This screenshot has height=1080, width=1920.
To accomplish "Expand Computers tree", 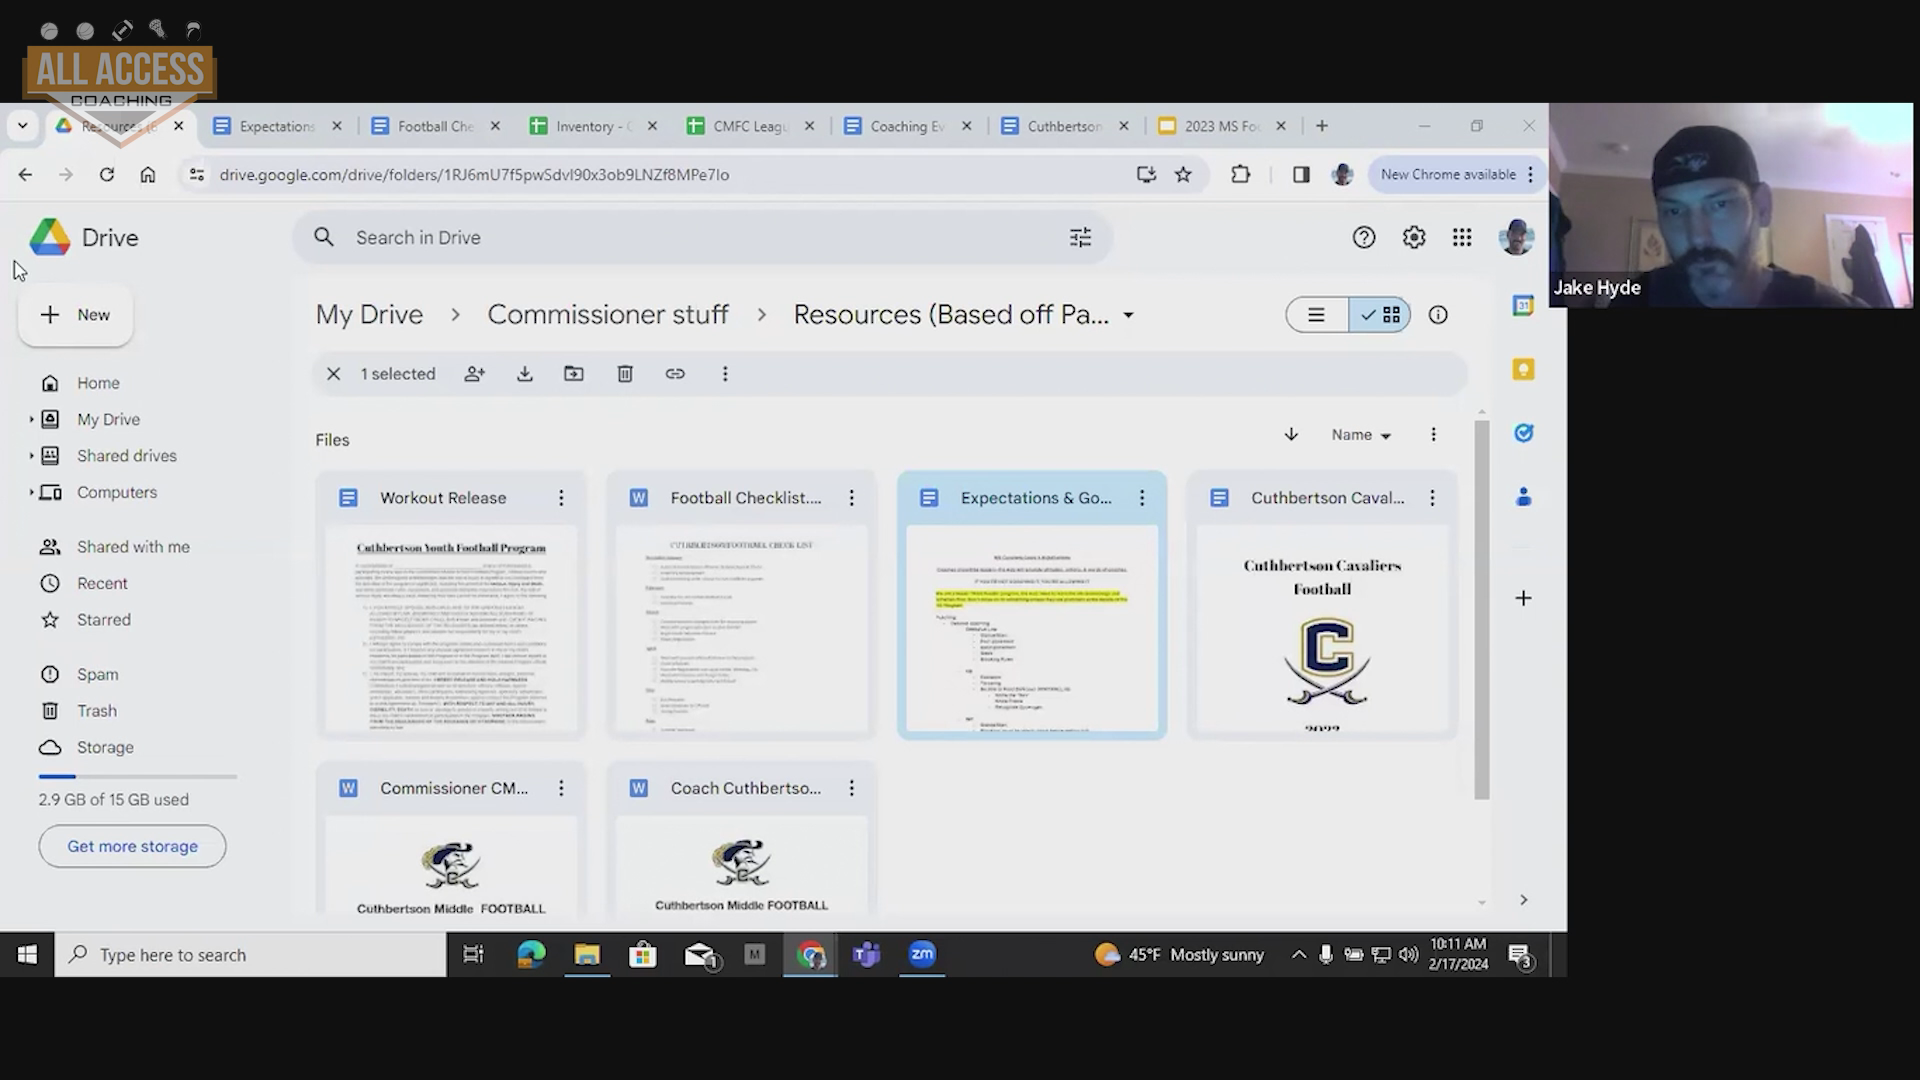I will [x=31, y=492].
